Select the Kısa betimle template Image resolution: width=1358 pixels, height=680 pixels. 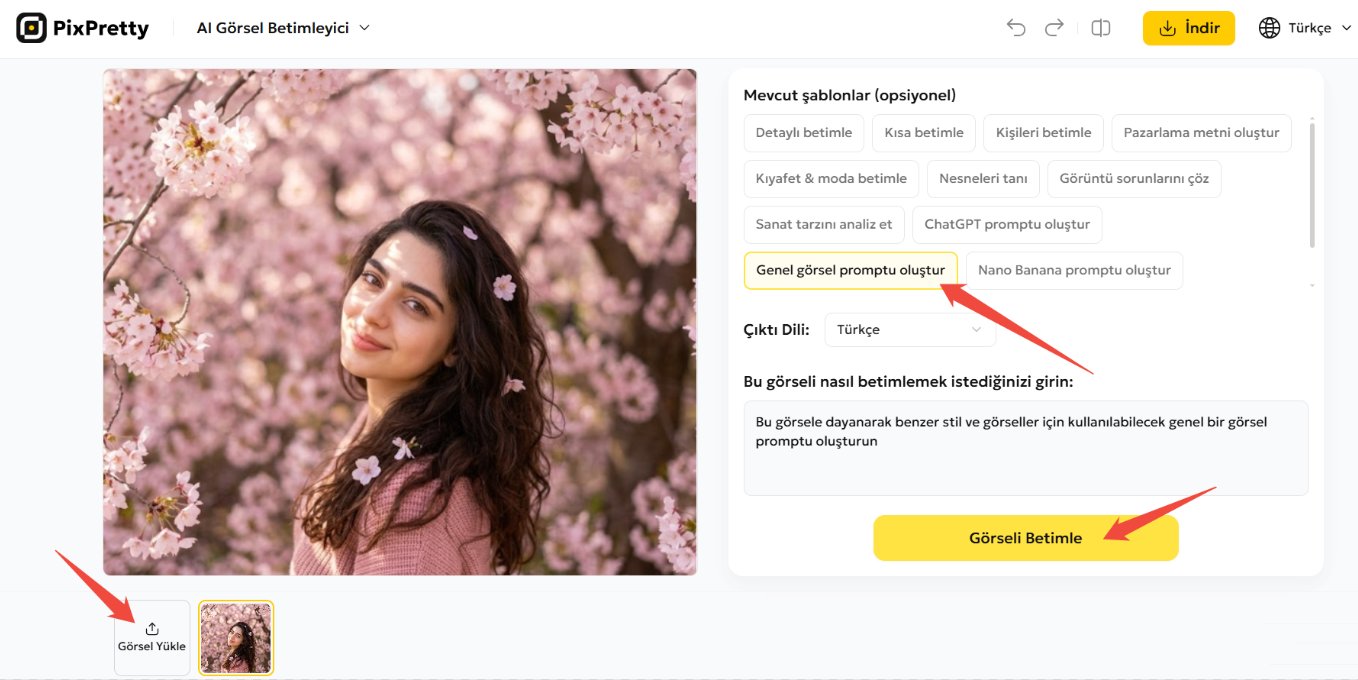[923, 132]
